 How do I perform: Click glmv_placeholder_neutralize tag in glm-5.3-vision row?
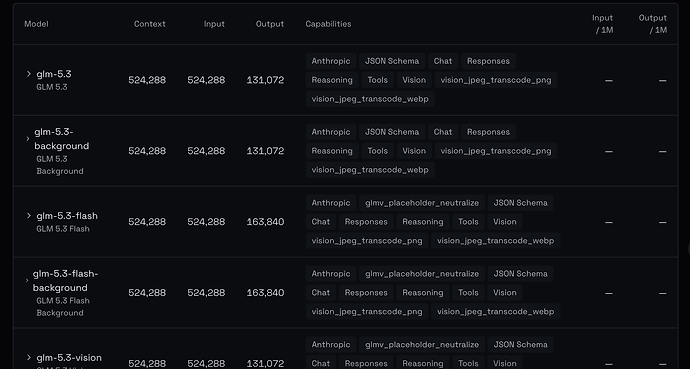click(x=422, y=344)
